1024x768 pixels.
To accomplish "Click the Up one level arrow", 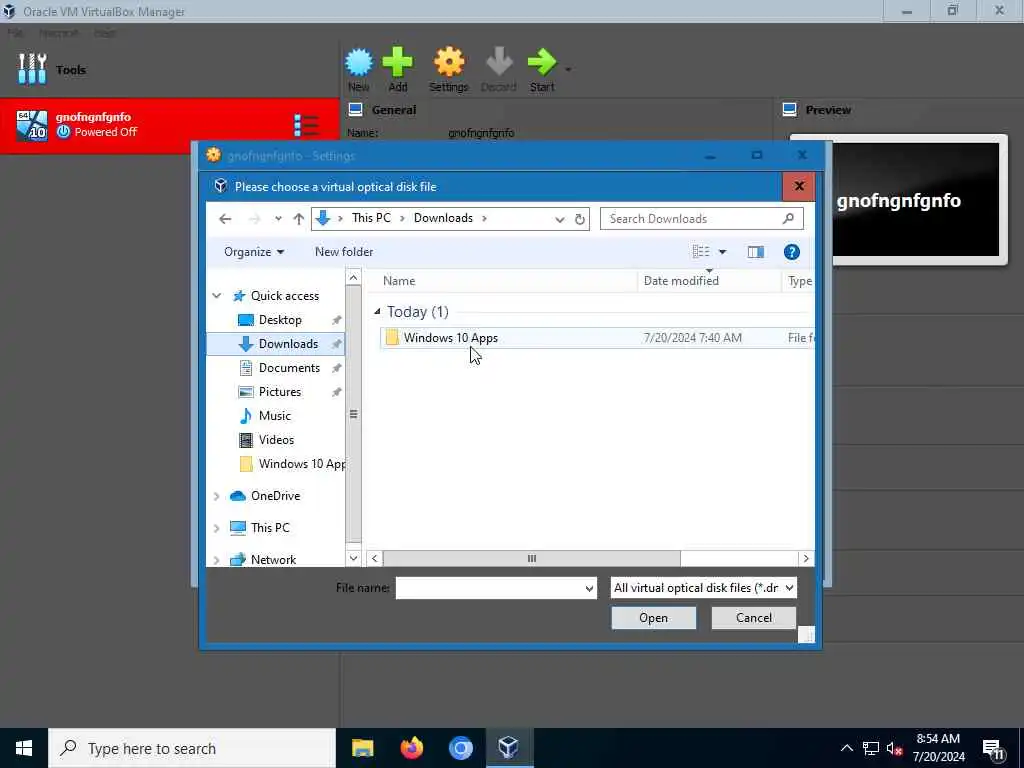I will click(298, 219).
